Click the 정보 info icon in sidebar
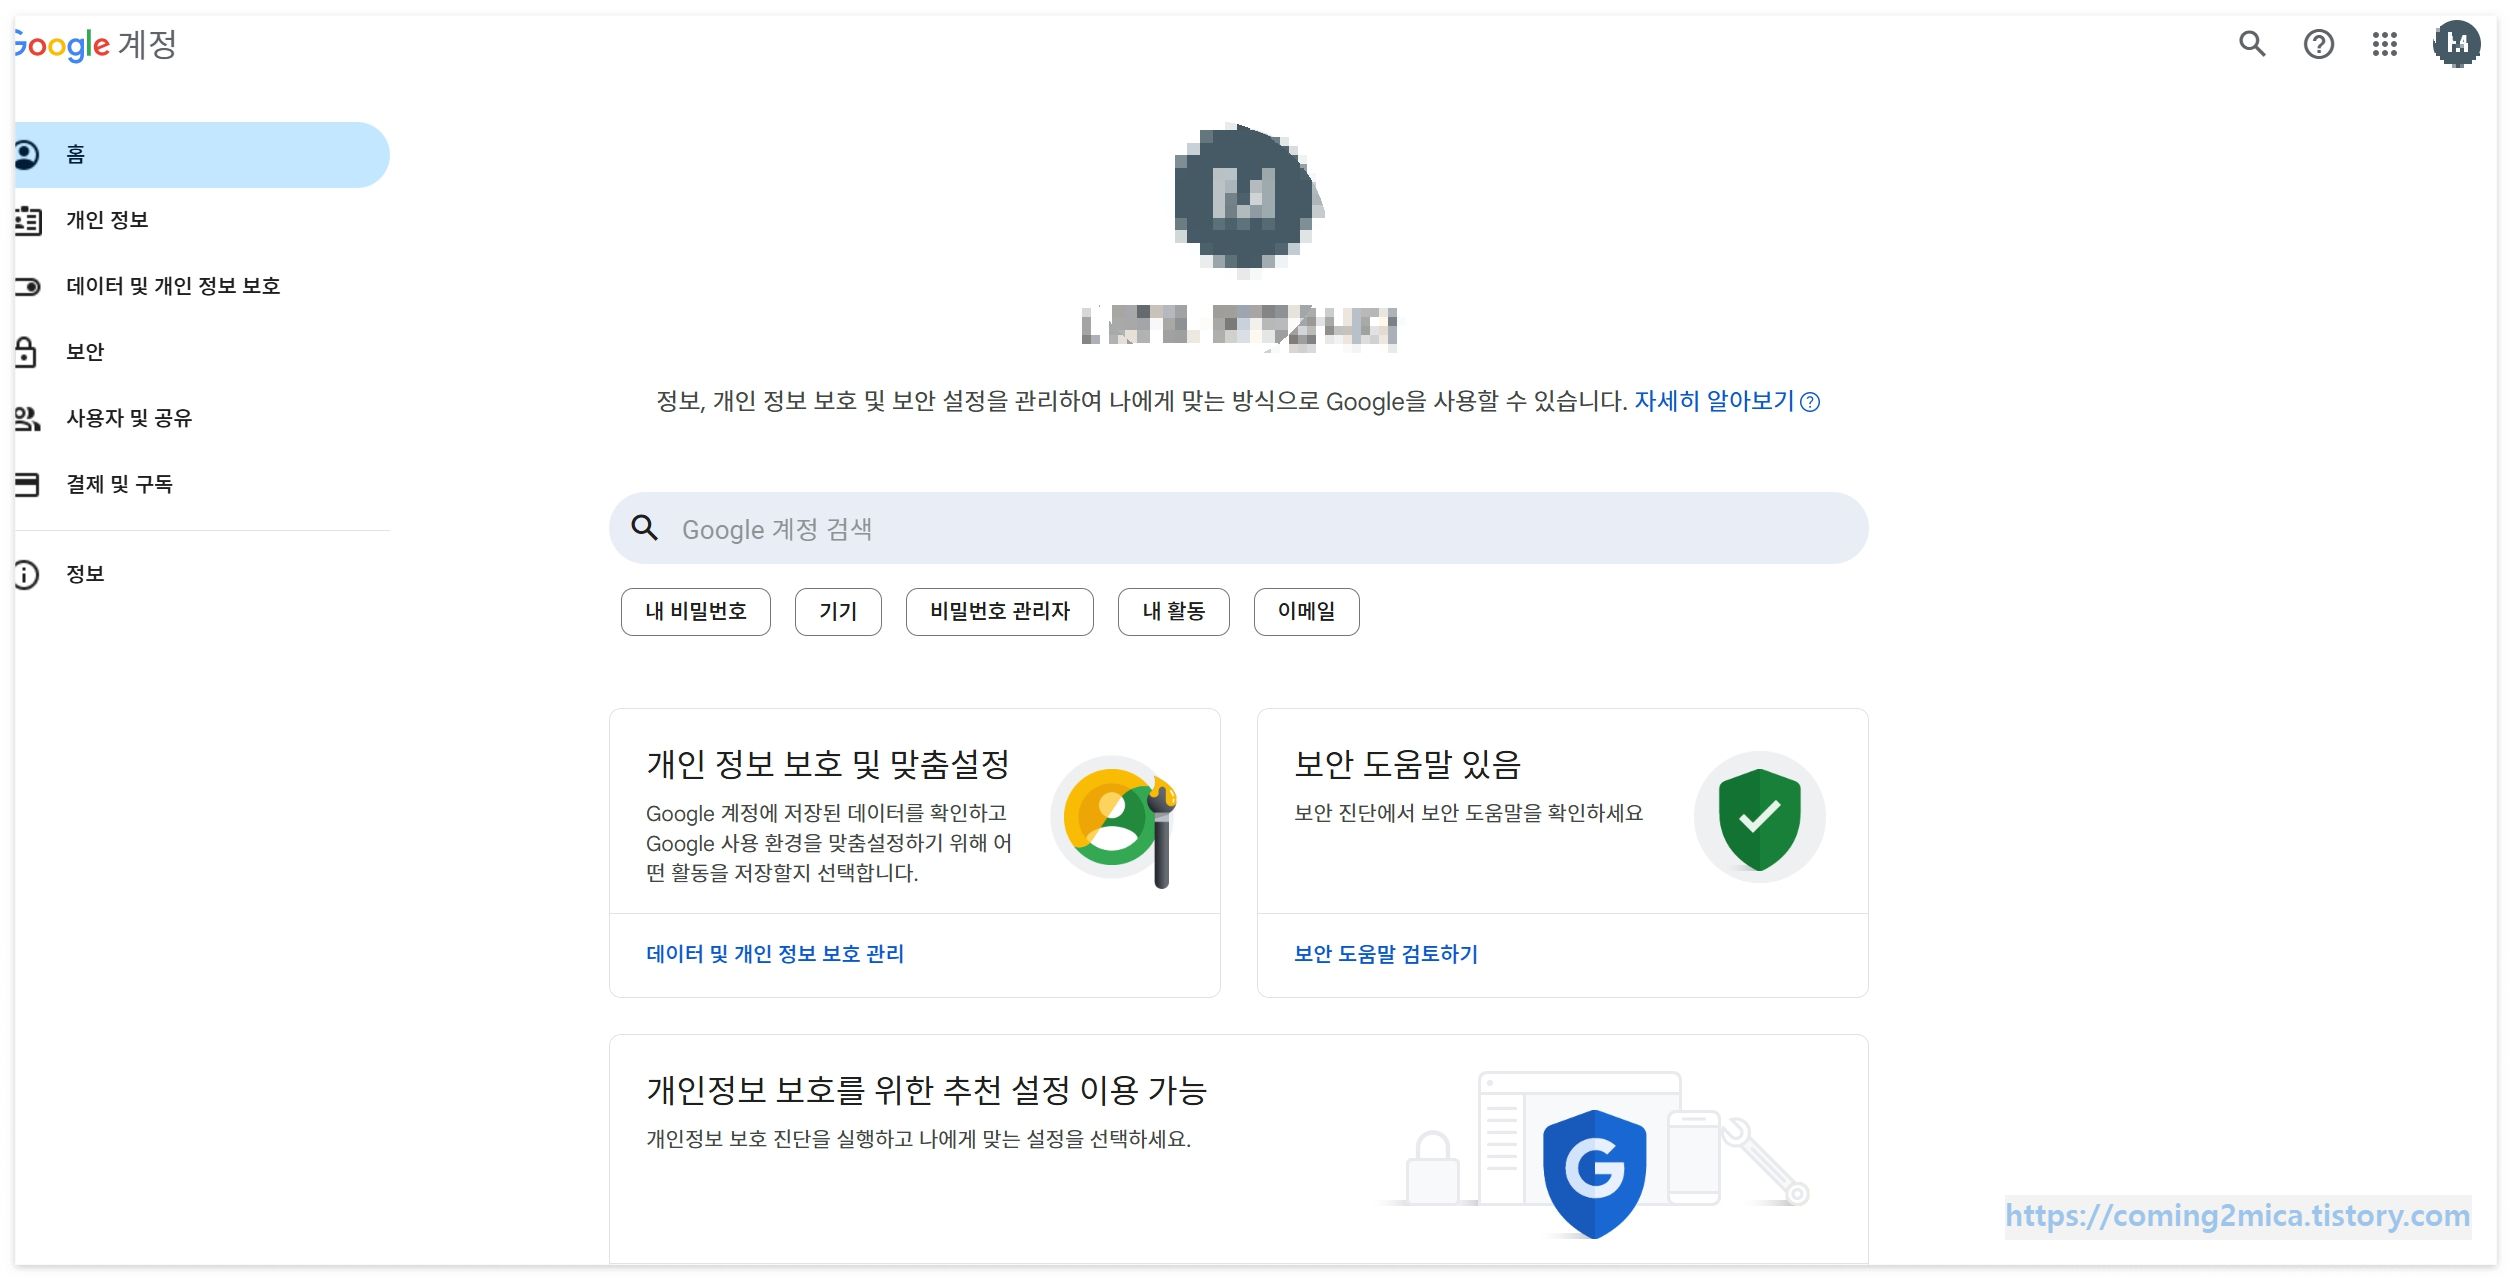 (26, 574)
